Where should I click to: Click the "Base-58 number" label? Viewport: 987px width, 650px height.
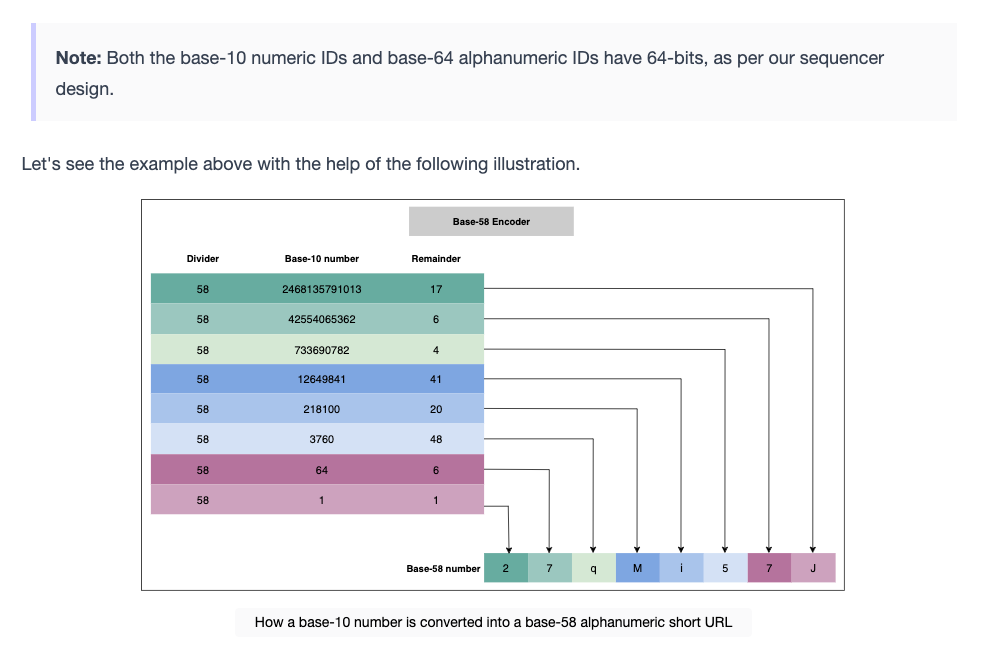tap(443, 569)
